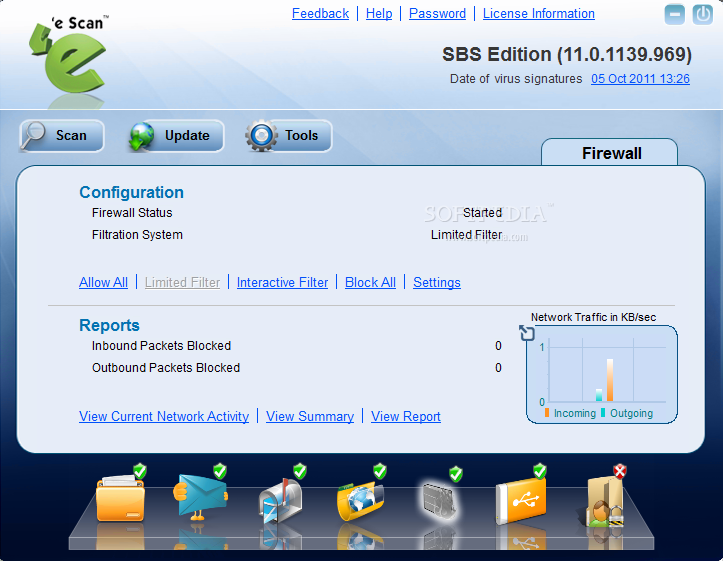This screenshot has width=723, height=561.
Task: Open View Current Network Activity
Action: [164, 416]
